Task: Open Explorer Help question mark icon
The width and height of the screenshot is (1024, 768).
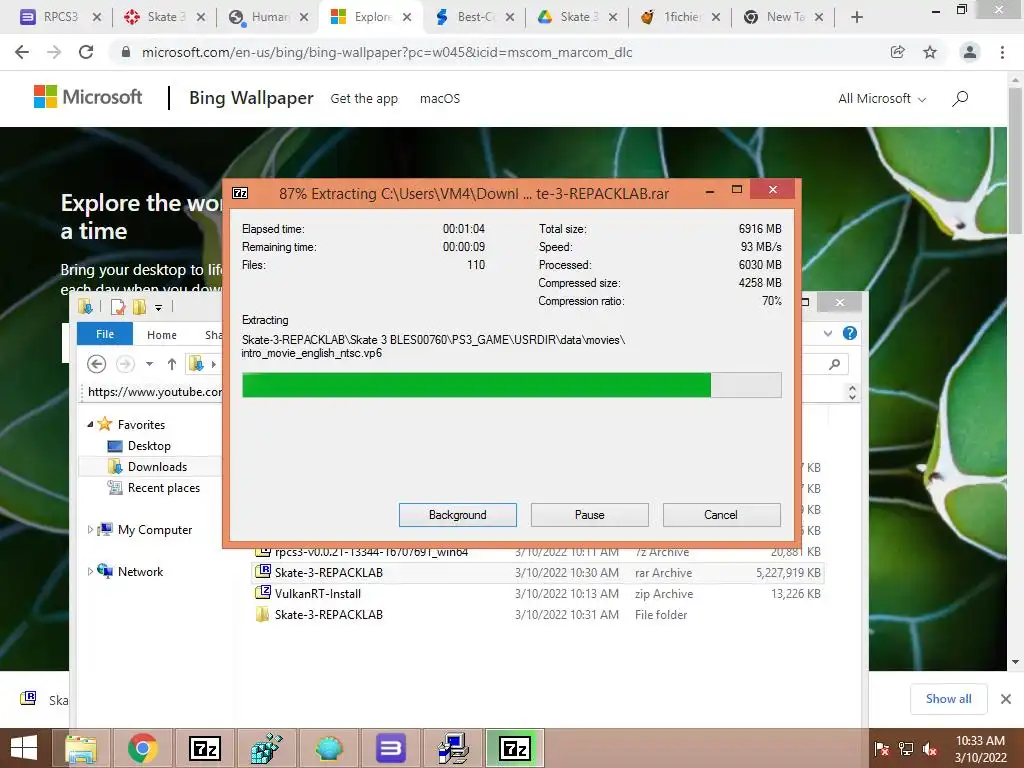Action: click(x=849, y=334)
